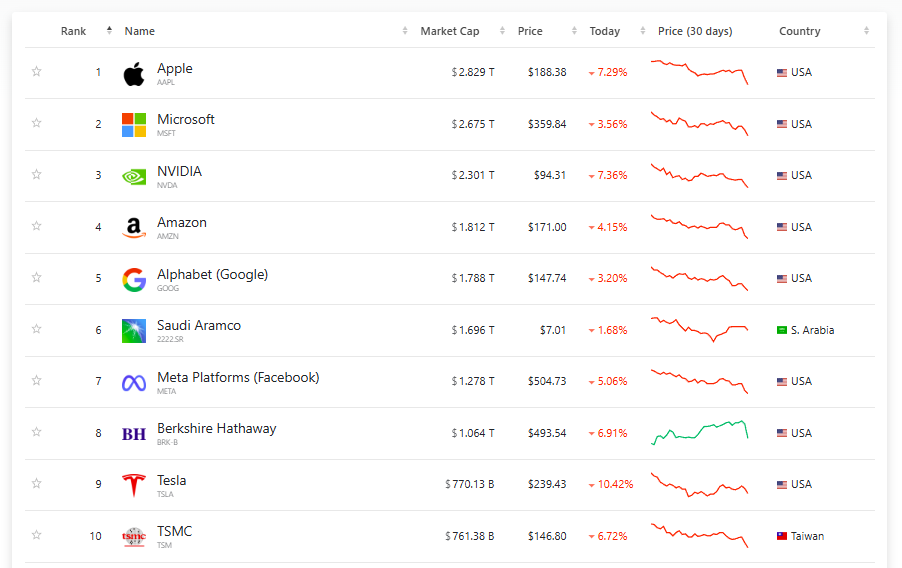Click the Microsoft four-square logo
Image resolution: width=902 pixels, height=568 pixels.
point(133,125)
